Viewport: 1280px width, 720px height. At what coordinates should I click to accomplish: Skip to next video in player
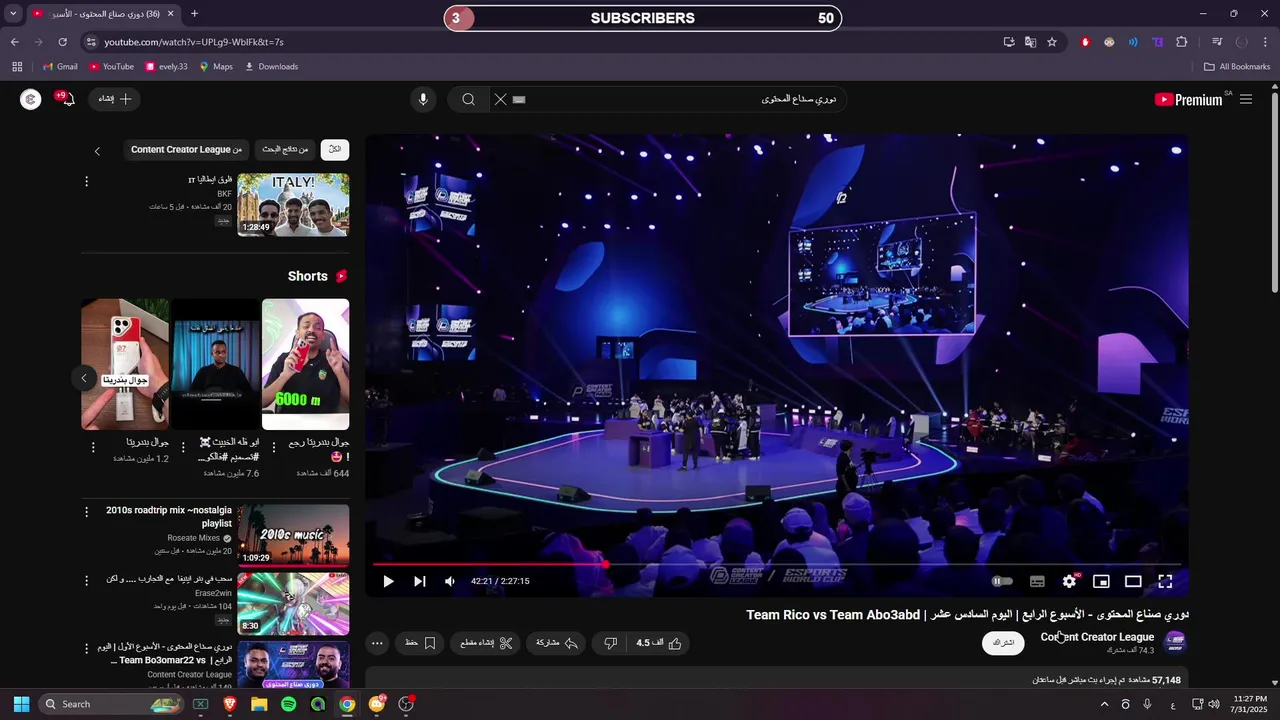[419, 581]
